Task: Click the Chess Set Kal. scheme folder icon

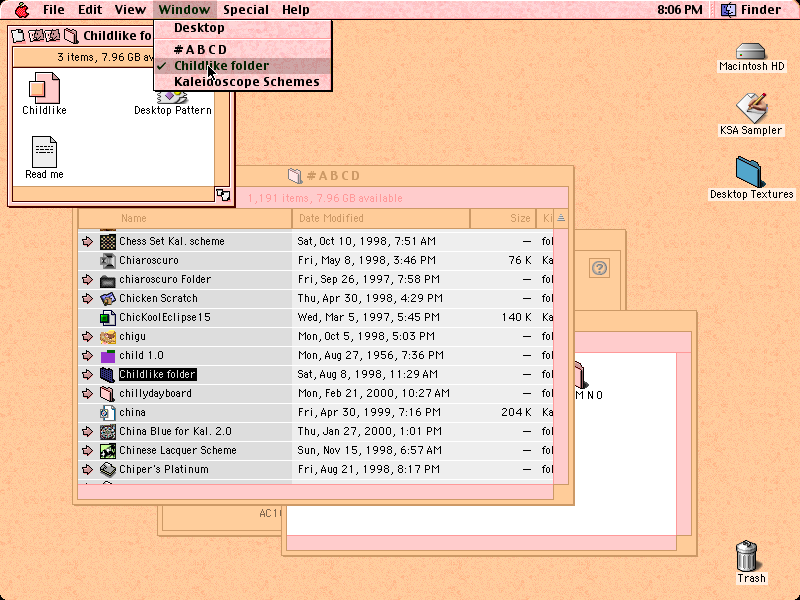Action: click(x=108, y=241)
